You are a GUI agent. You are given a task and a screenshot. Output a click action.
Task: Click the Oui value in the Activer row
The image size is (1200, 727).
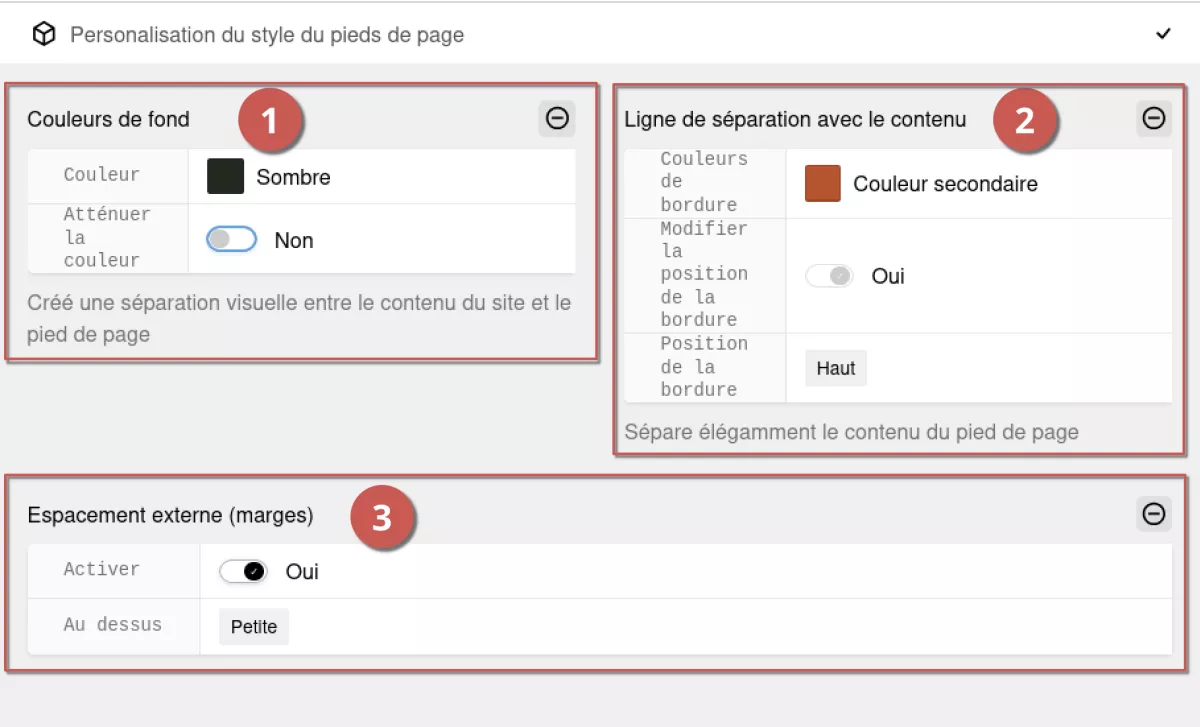302,572
